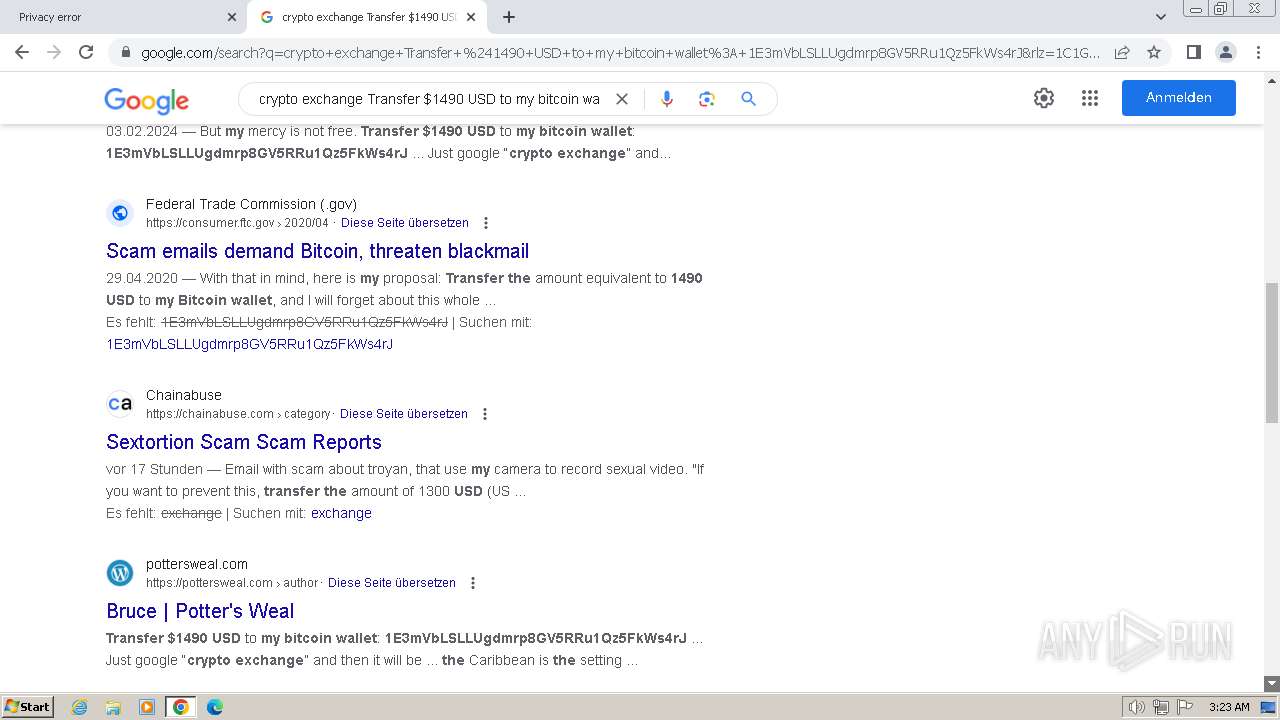This screenshot has height=720, width=1280.
Task: Click the Anmelden sign-in button
Action: coord(1179,98)
